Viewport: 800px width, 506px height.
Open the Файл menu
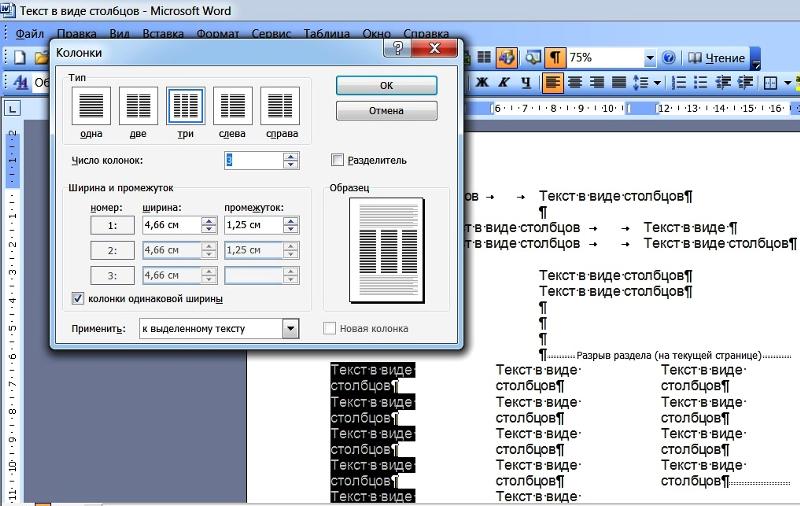[x=30, y=34]
